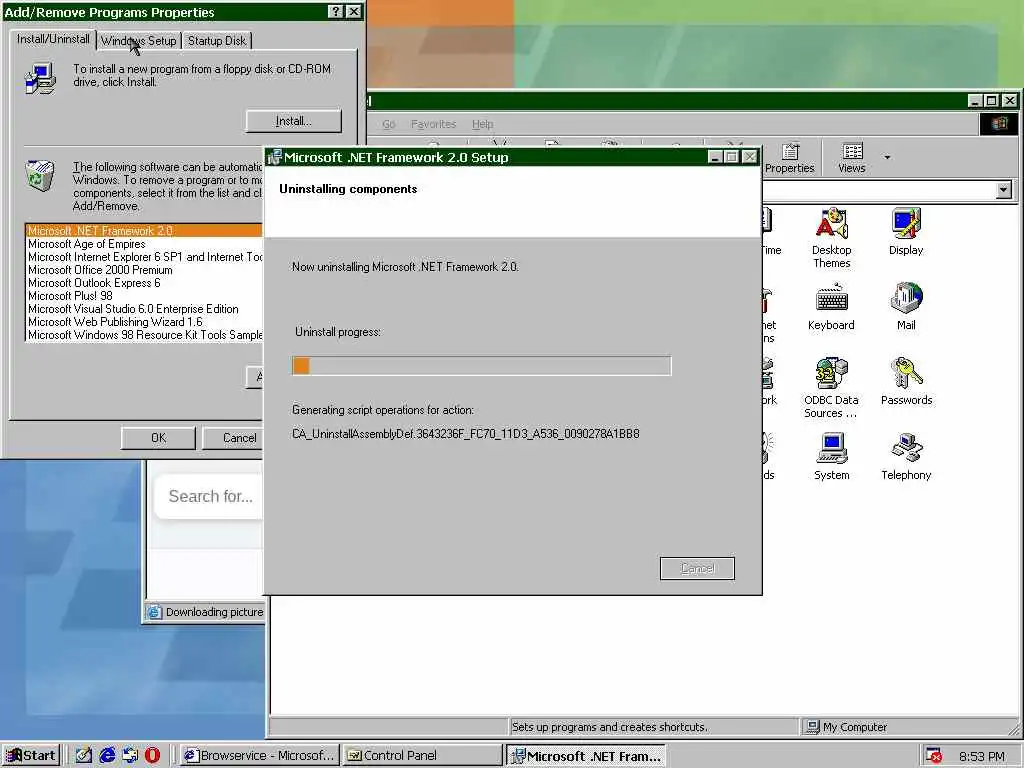Click the Cancel button in .NET Setup
Screen dimensions: 1024x768
pos(697,568)
